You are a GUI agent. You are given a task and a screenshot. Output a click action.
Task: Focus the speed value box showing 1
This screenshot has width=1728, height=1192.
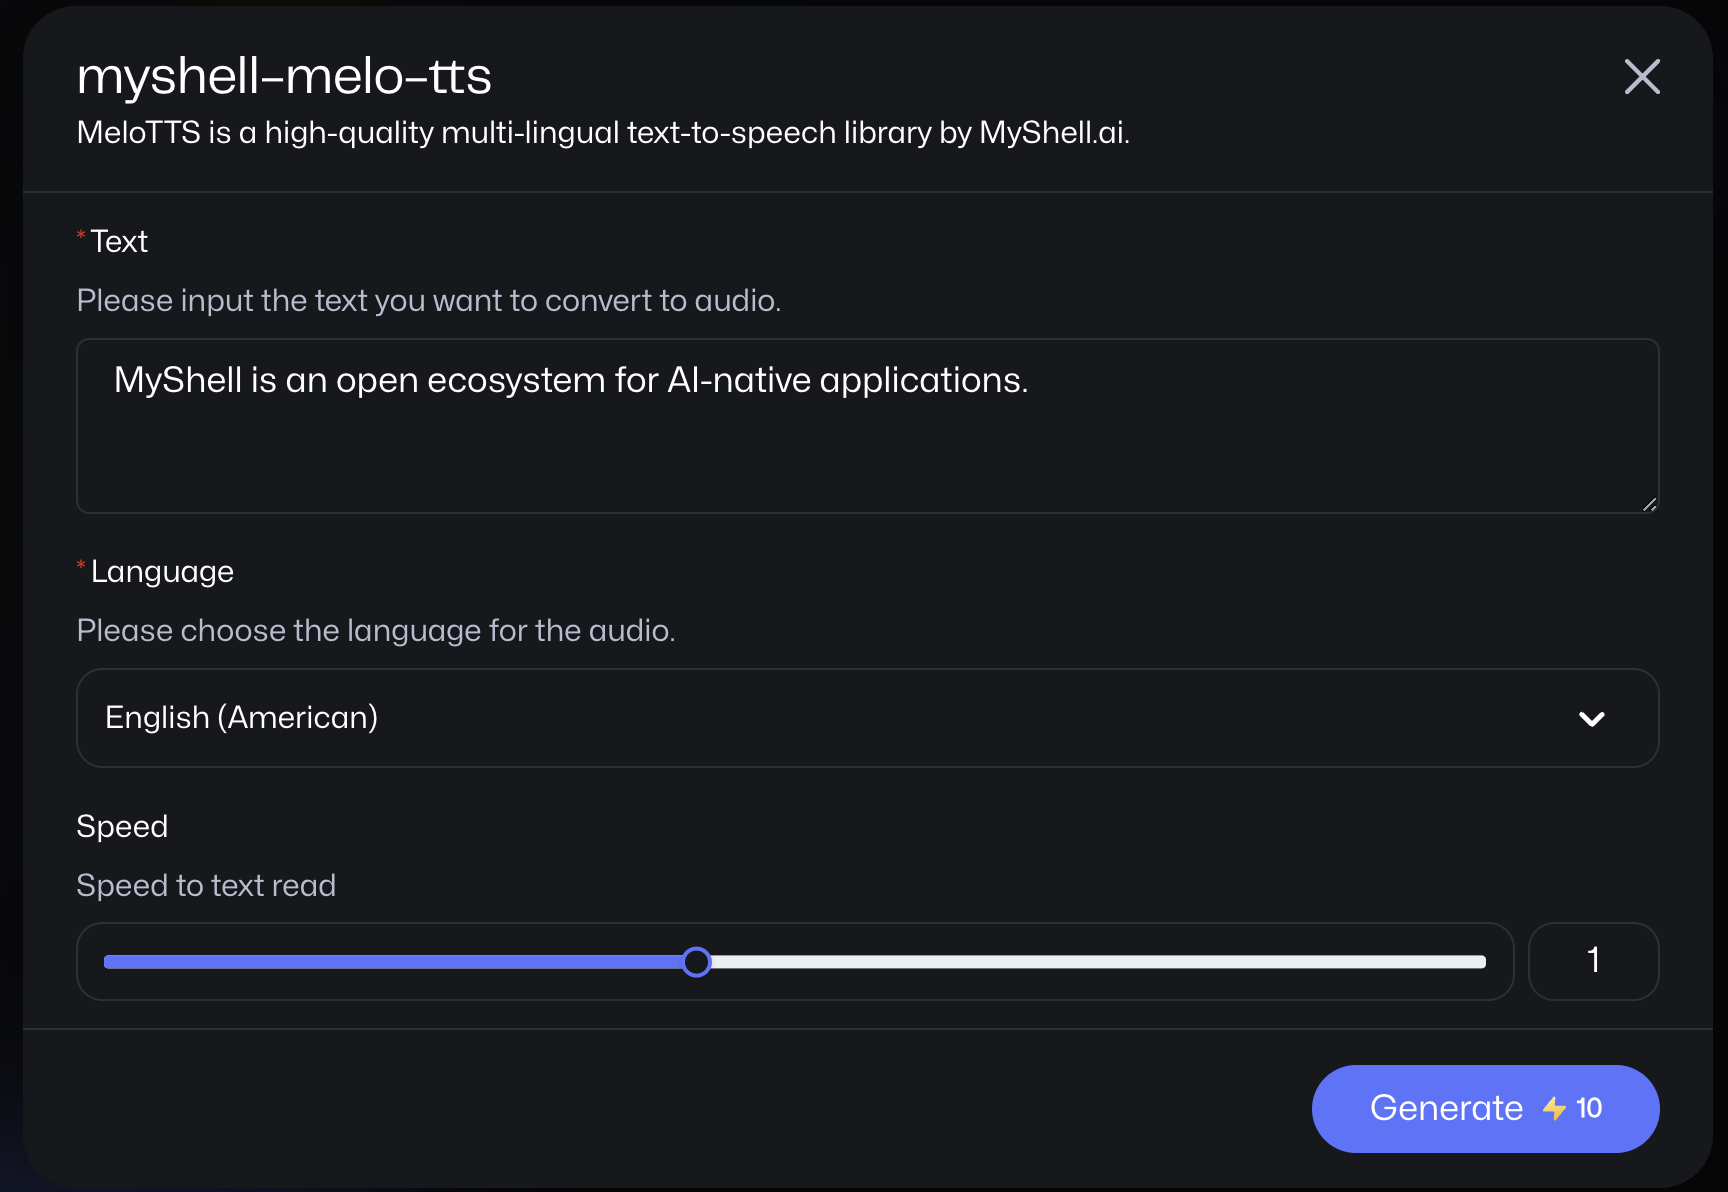tap(1593, 961)
